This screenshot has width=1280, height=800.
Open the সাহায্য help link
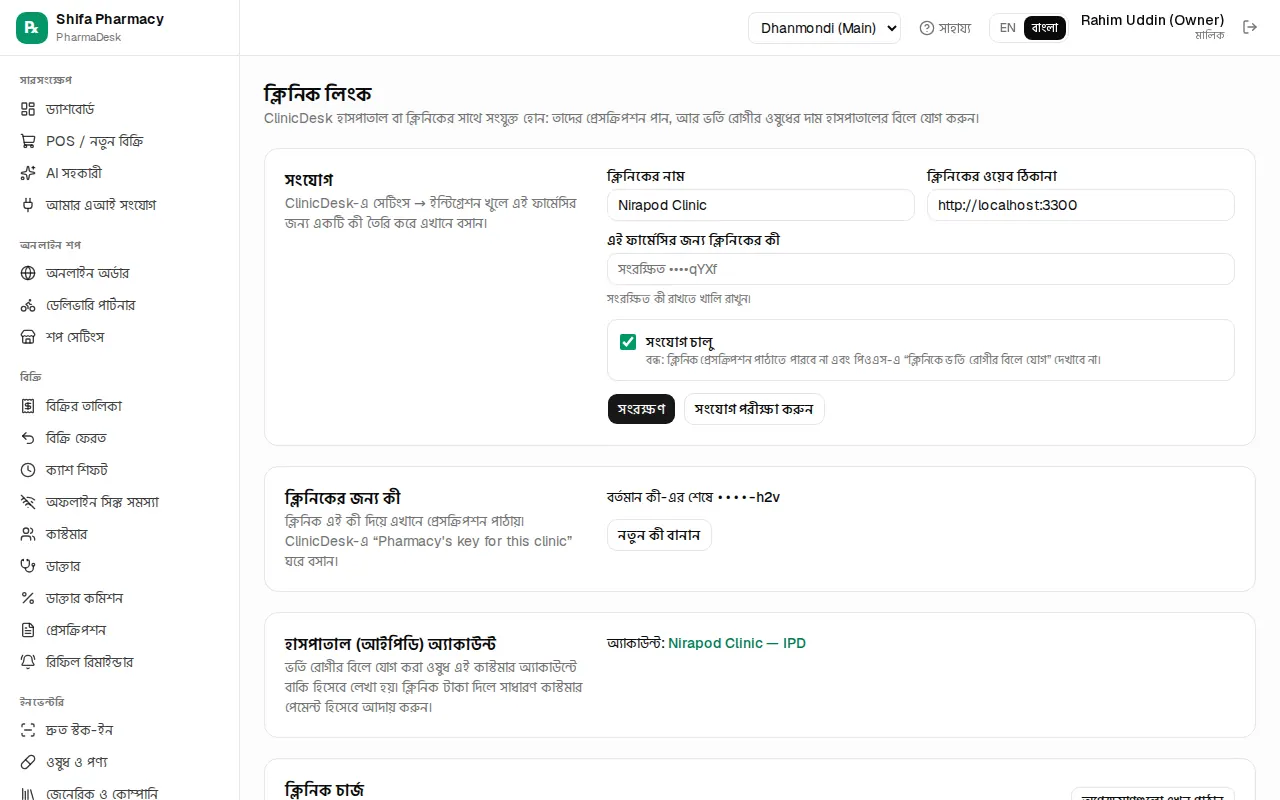click(945, 28)
